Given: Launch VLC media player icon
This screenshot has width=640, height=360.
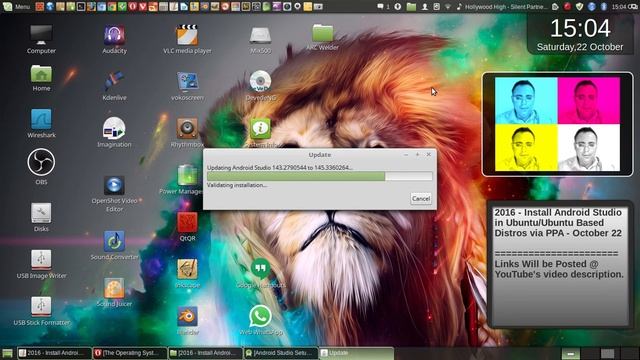Looking at the screenshot, I should (187, 39).
